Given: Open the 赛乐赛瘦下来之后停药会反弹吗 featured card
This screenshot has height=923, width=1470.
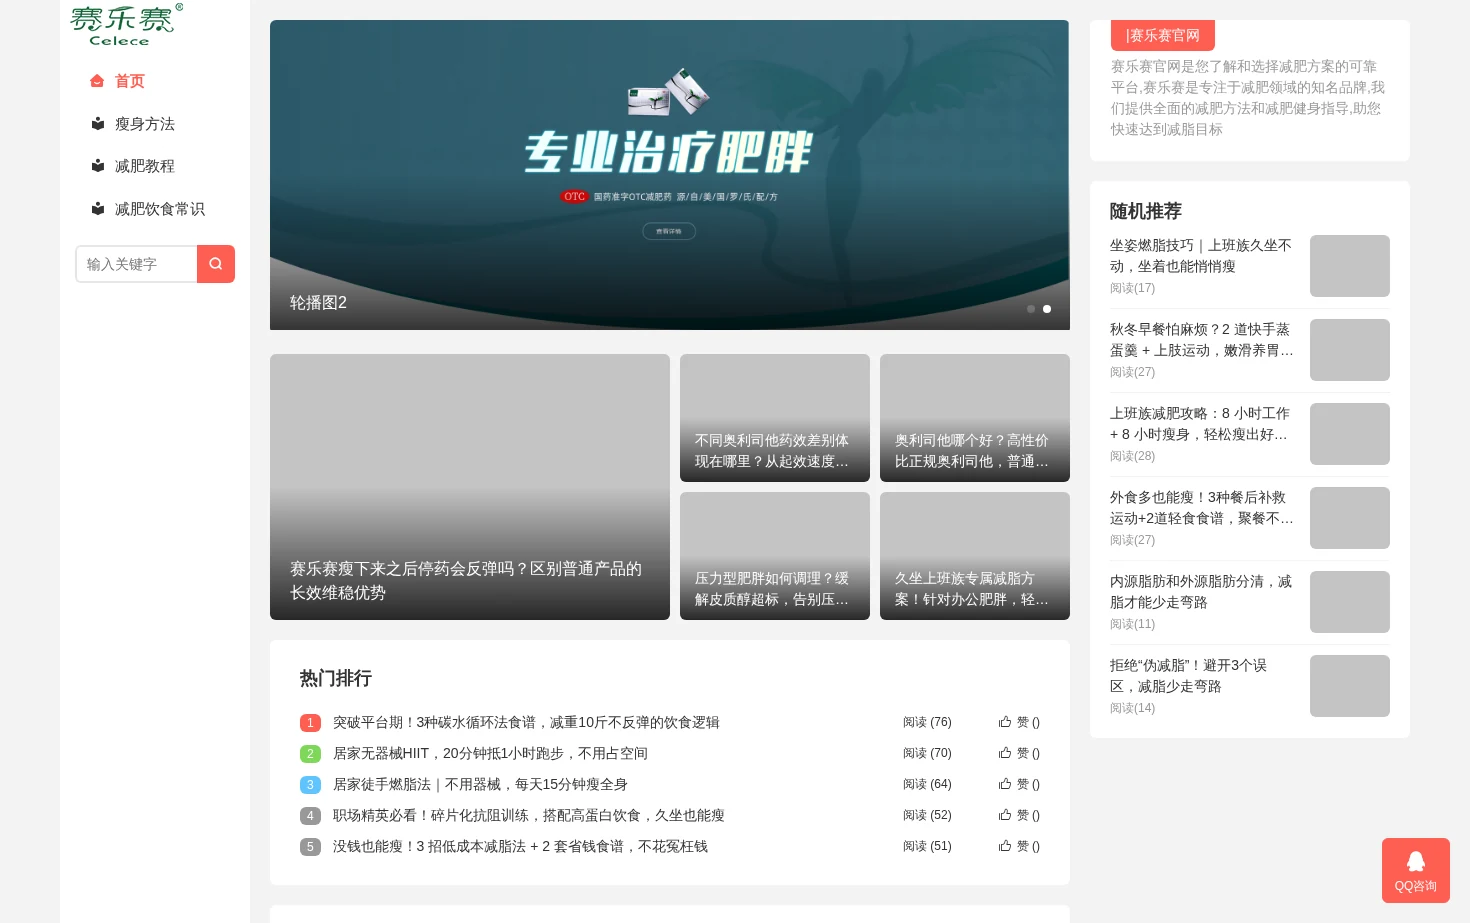Looking at the screenshot, I should click(470, 487).
